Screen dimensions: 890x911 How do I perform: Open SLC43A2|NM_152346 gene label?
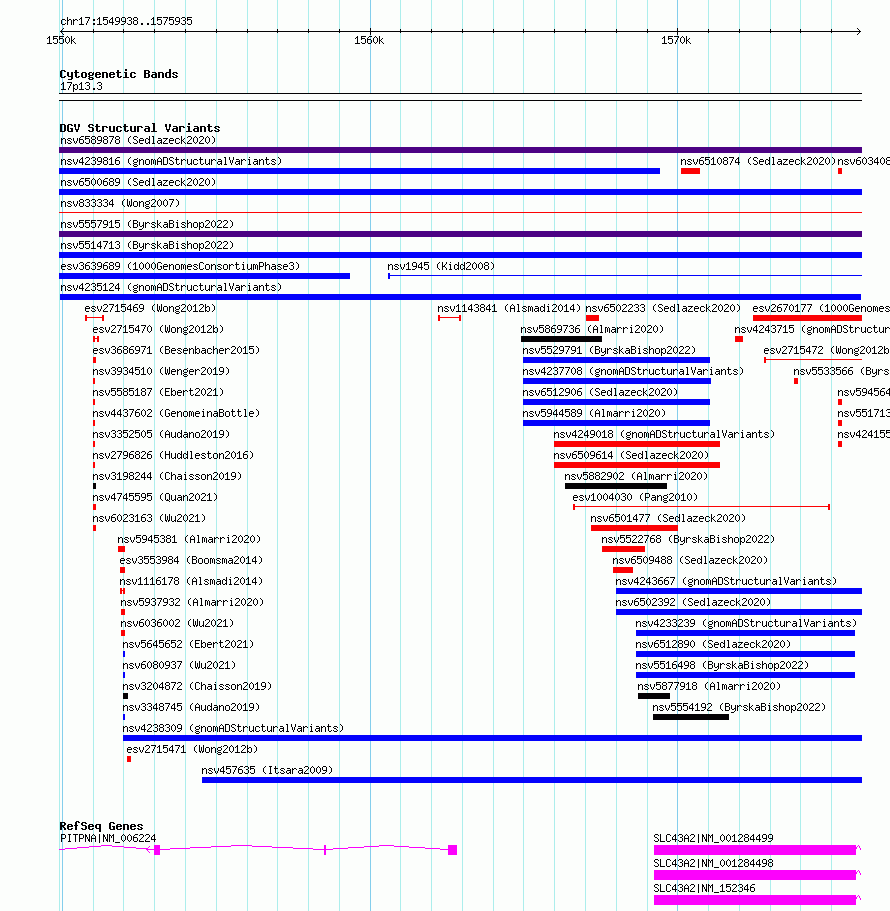tap(704, 887)
